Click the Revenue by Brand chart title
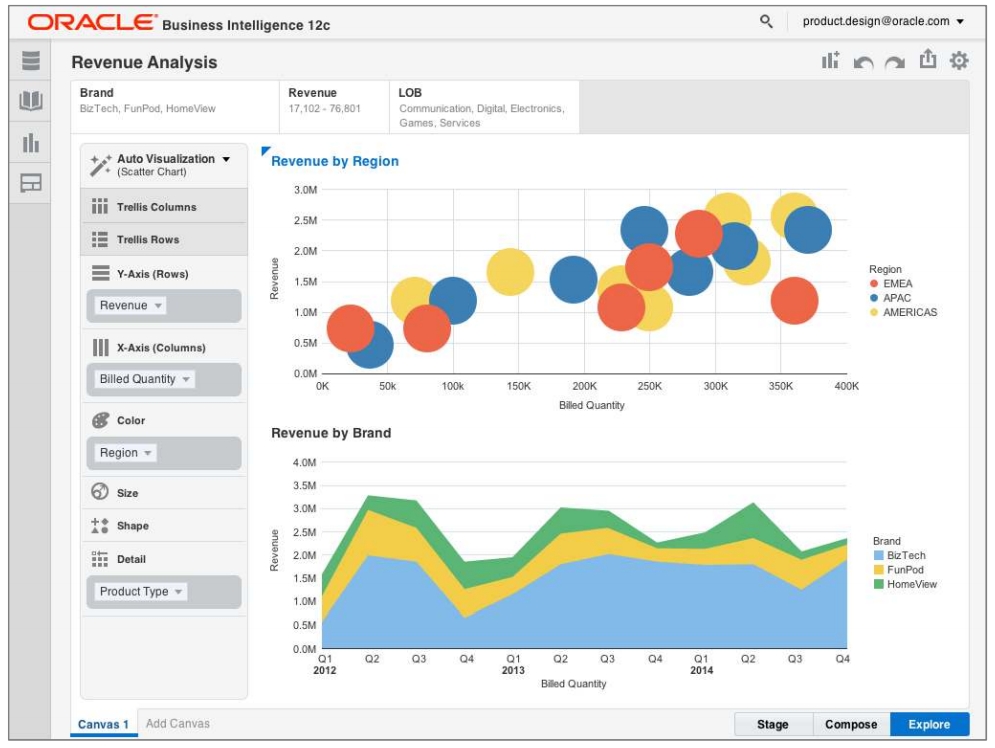 [x=331, y=433]
